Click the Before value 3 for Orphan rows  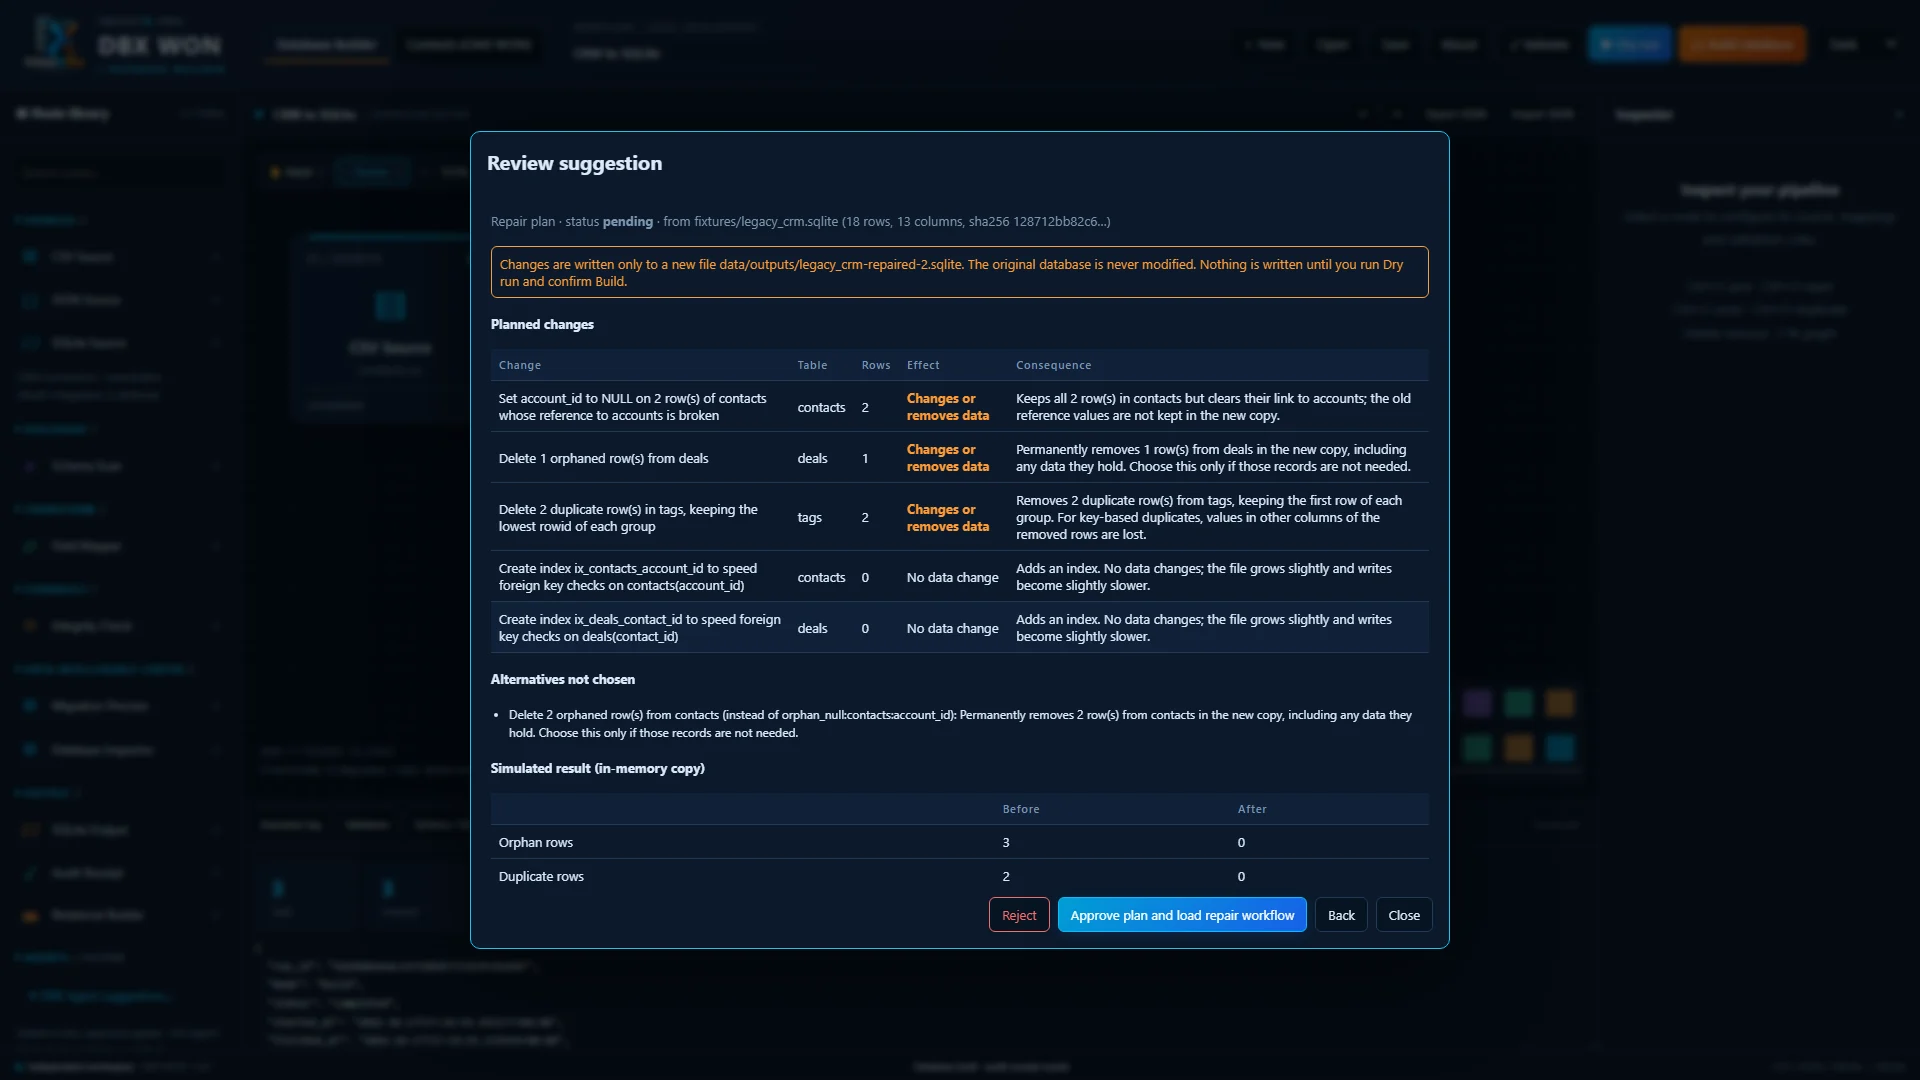click(1006, 842)
